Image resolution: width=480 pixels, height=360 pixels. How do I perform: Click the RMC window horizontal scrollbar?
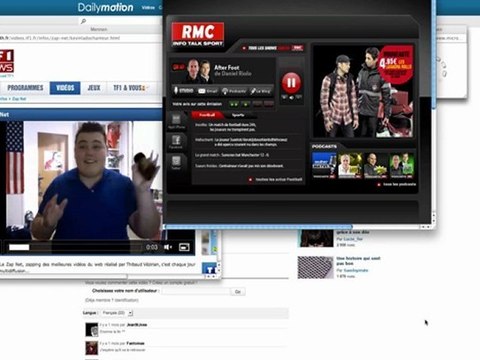259,227
